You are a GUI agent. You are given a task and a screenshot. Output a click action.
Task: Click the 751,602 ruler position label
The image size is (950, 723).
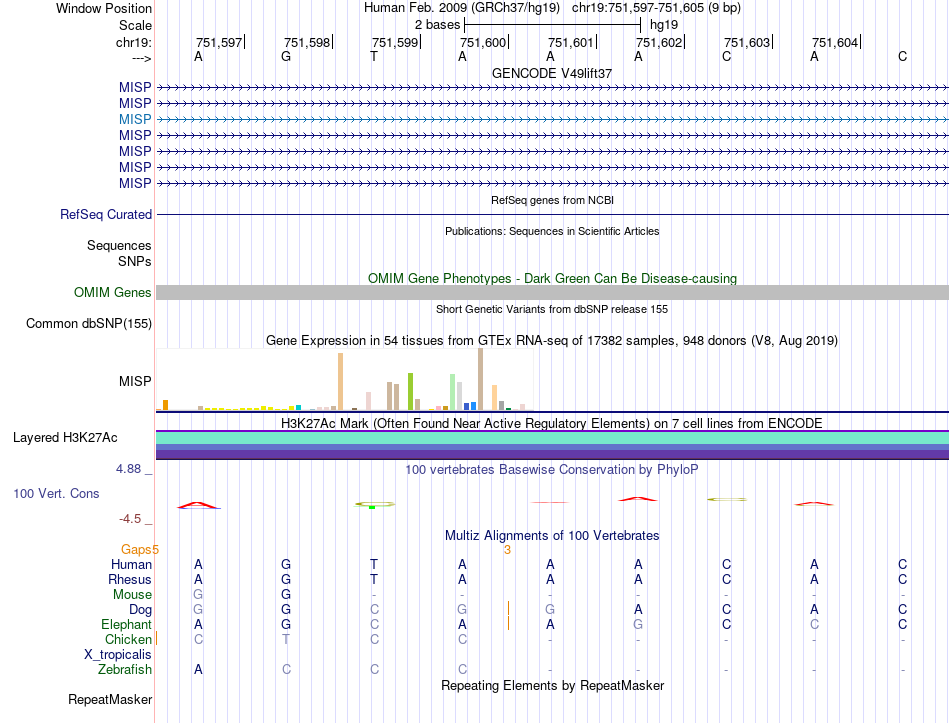coord(659,42)
